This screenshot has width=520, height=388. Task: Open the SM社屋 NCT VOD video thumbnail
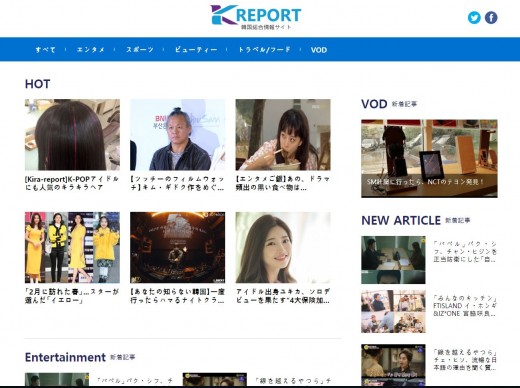pos(429,158)
